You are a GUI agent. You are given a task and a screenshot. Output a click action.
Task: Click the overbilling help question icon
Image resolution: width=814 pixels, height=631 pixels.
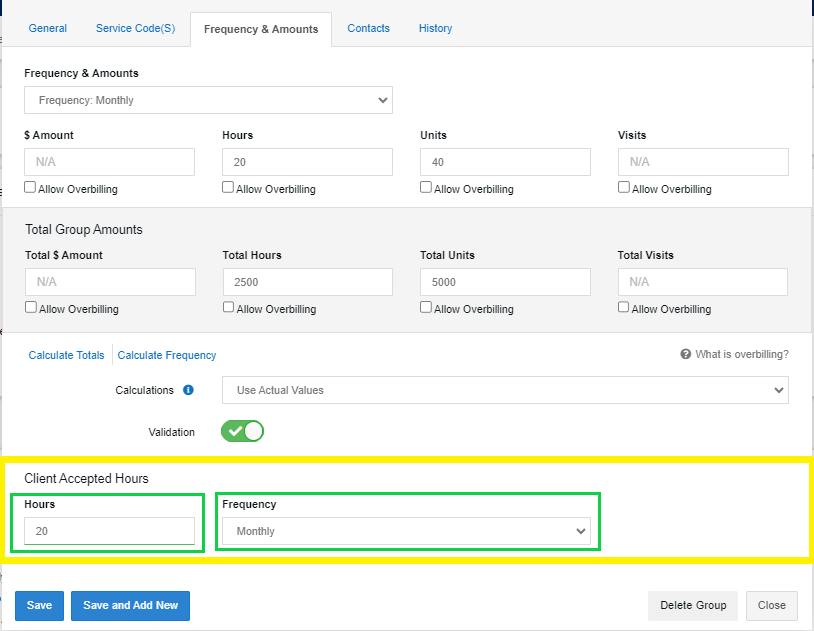pyautogui.click(x=685, y=354)
